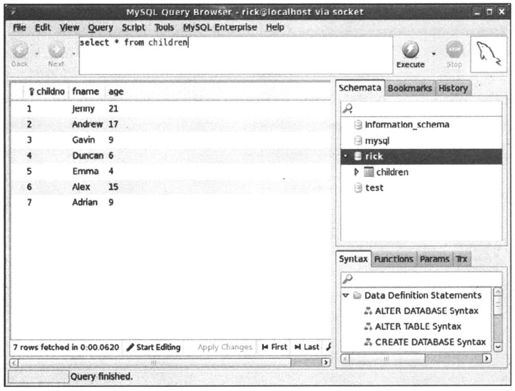This screenshot has width=515, height=391.
Task: Select the cell 'Alex'
Action: coord(81,187)
